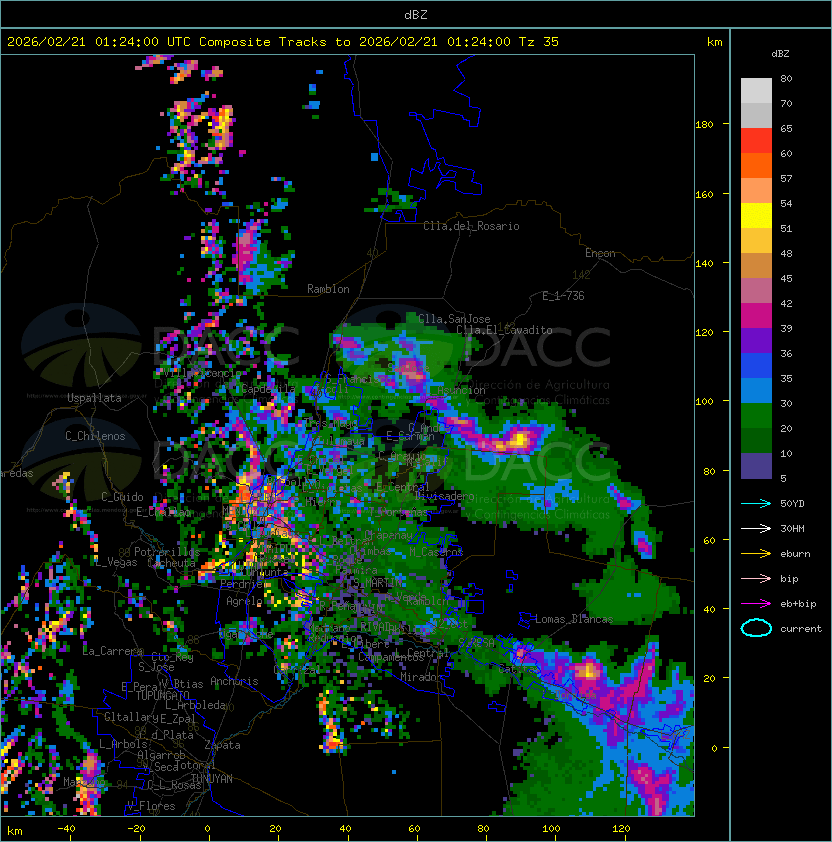Click the 'C_Chilenos' map label
This screenshot has height=842, width=832.
click(x=95, y=435)
